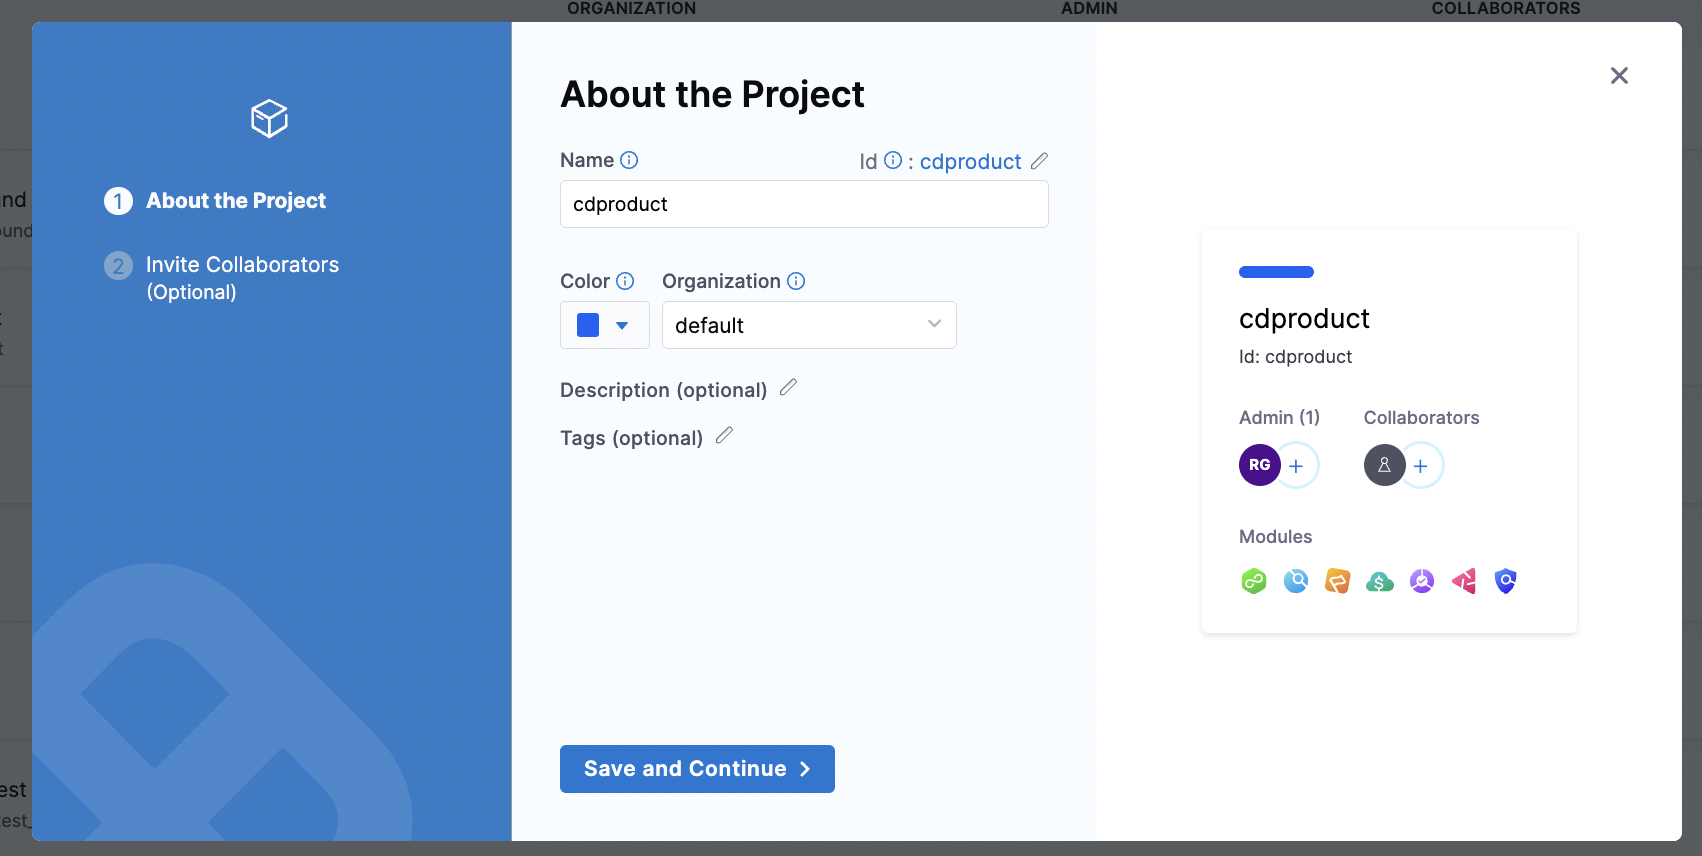Image resolution: width=1702 pixels, height=856 pixels.
Task: Open the Organization dropdown showing default
Action: coord(809,325)
